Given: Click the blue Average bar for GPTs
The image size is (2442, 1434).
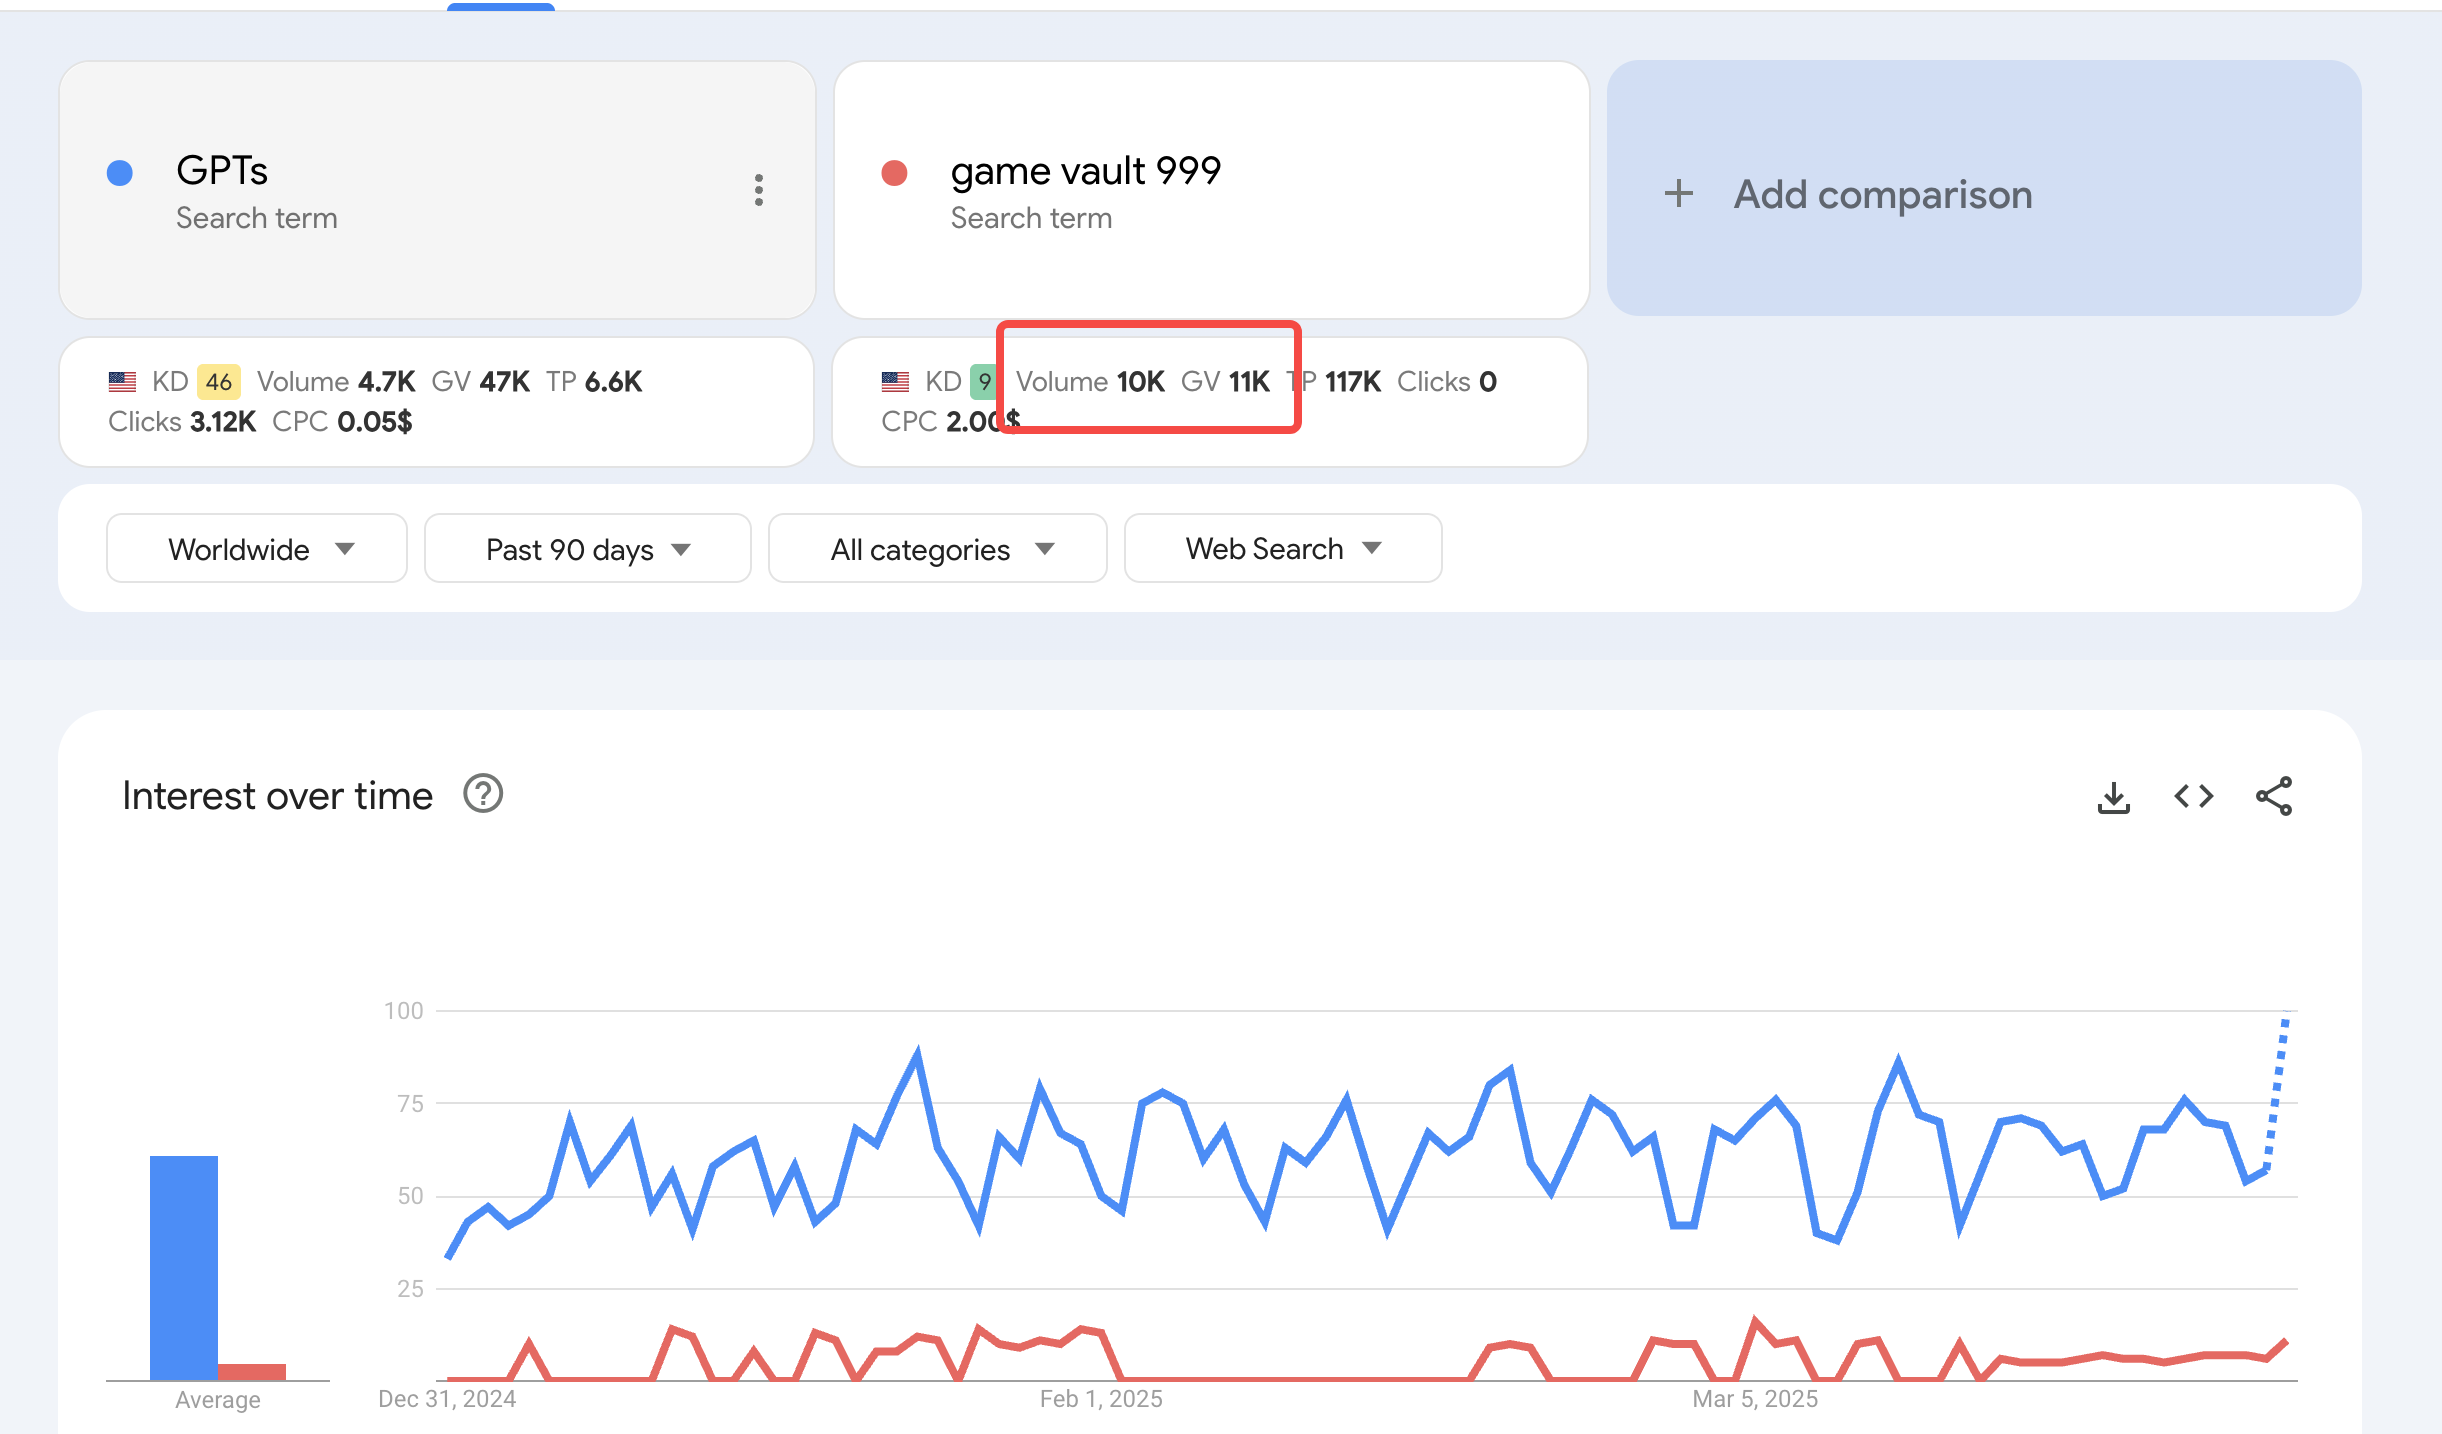Looking at the screenshot, I should click(x=184, y=1268).
